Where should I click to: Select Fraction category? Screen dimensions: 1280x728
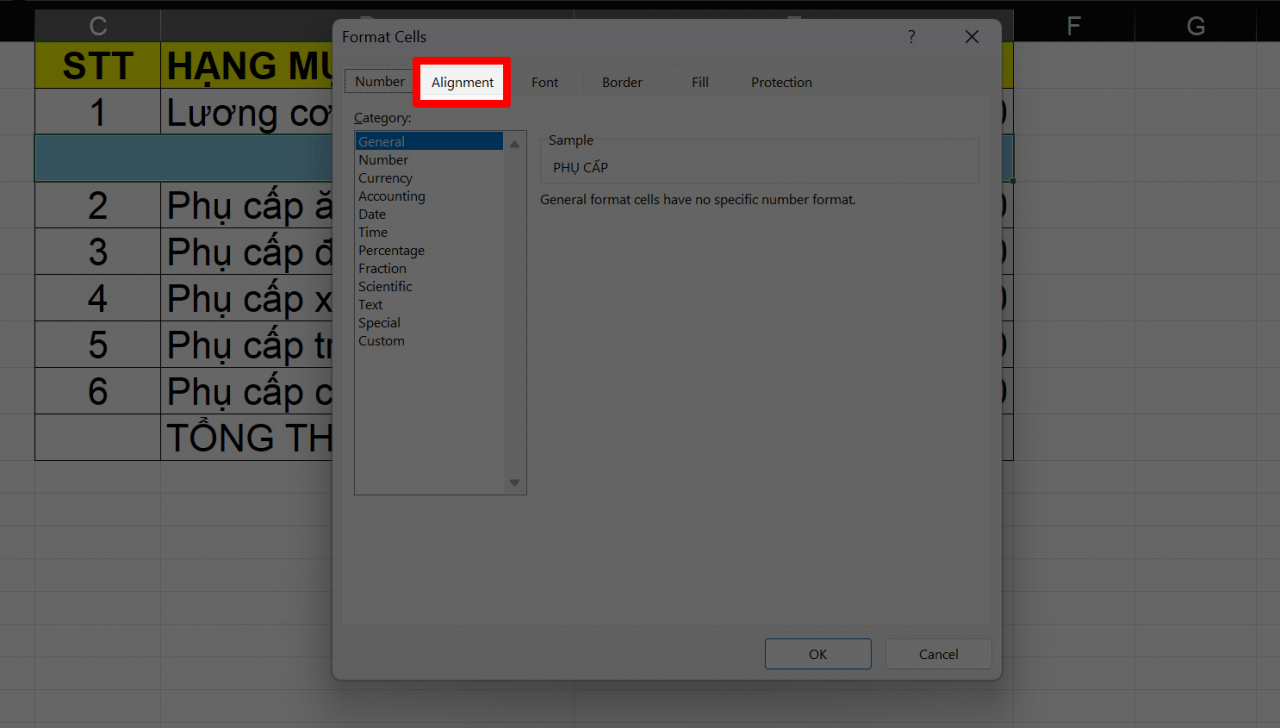coord(430,268)
